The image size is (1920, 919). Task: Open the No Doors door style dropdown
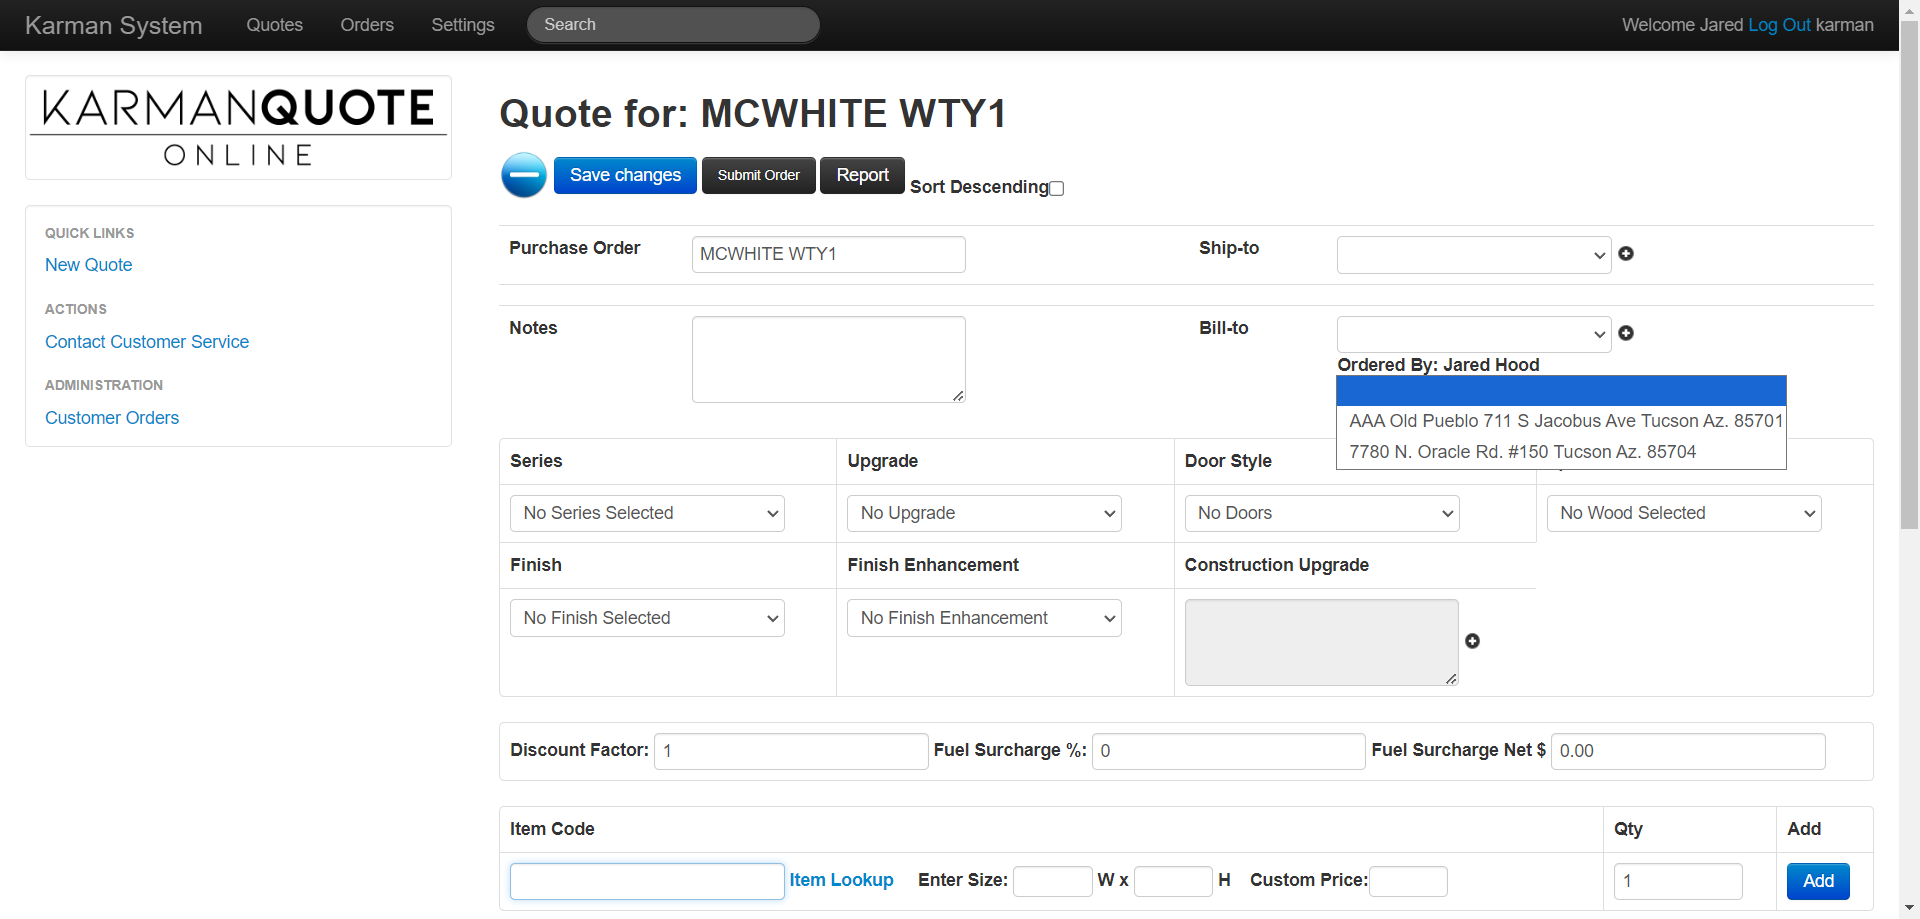tap(1322, 513)
